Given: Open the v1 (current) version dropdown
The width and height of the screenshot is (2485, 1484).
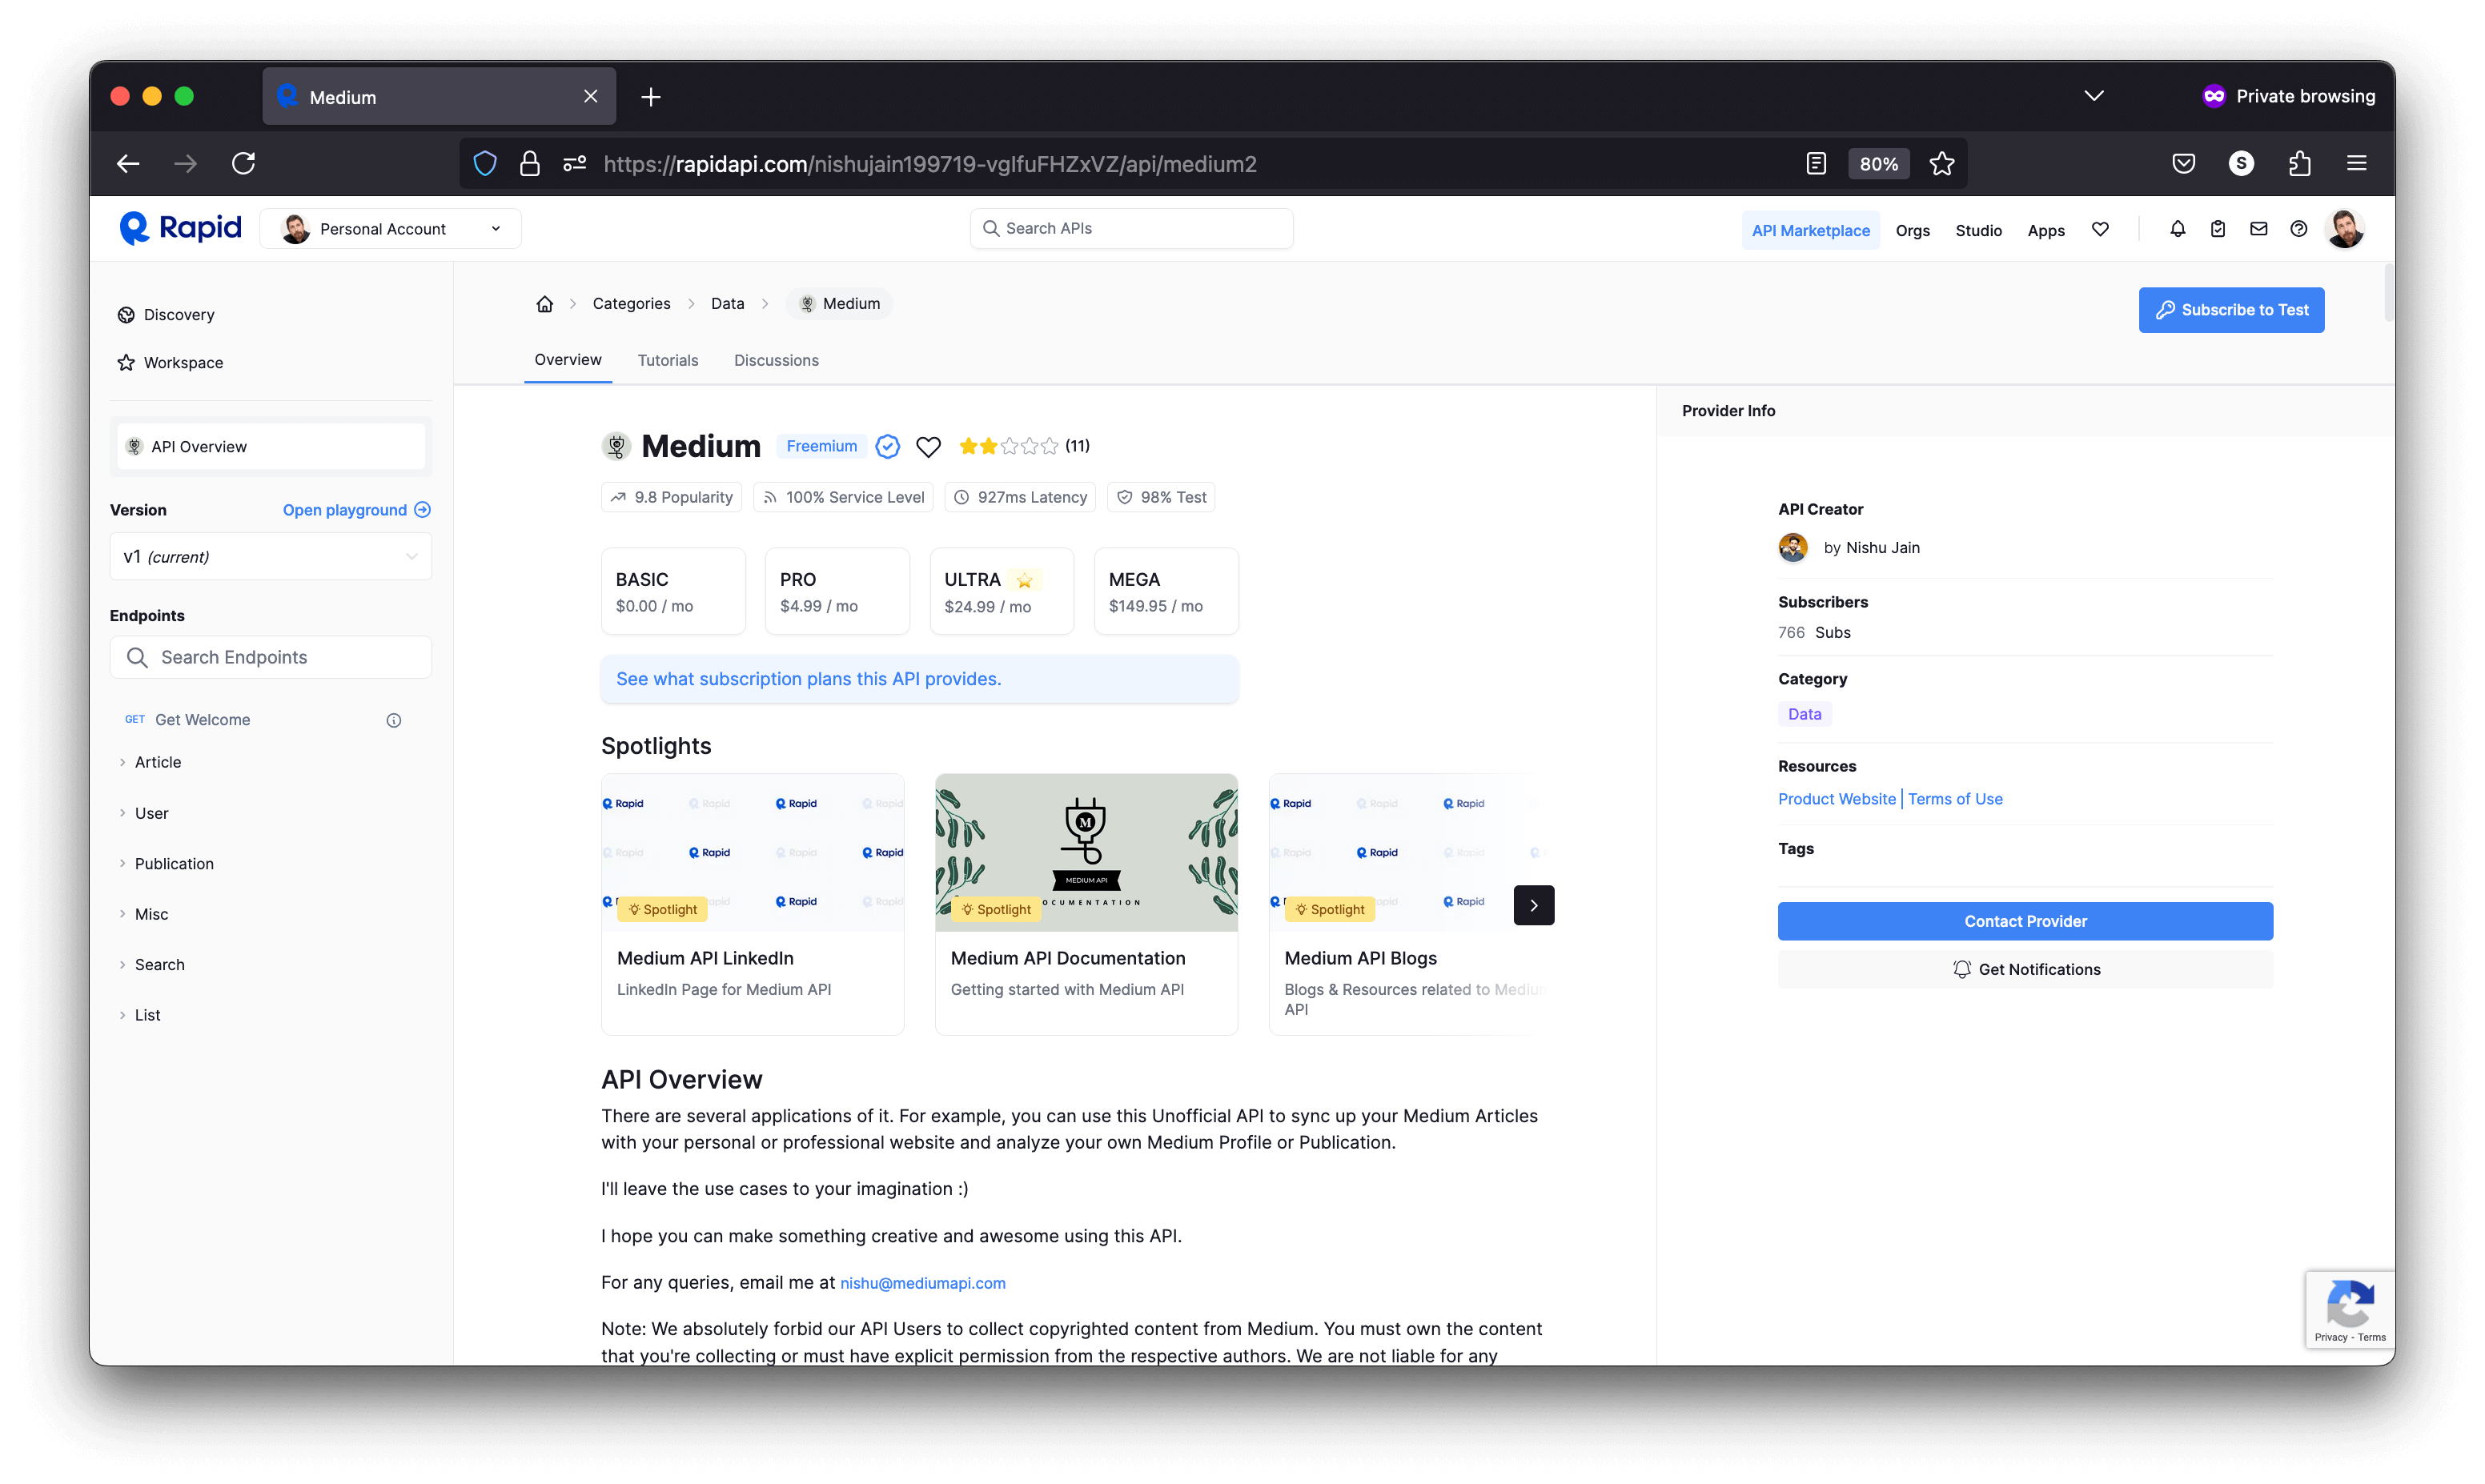Looking at the screenshot, I should coord(270,557).
